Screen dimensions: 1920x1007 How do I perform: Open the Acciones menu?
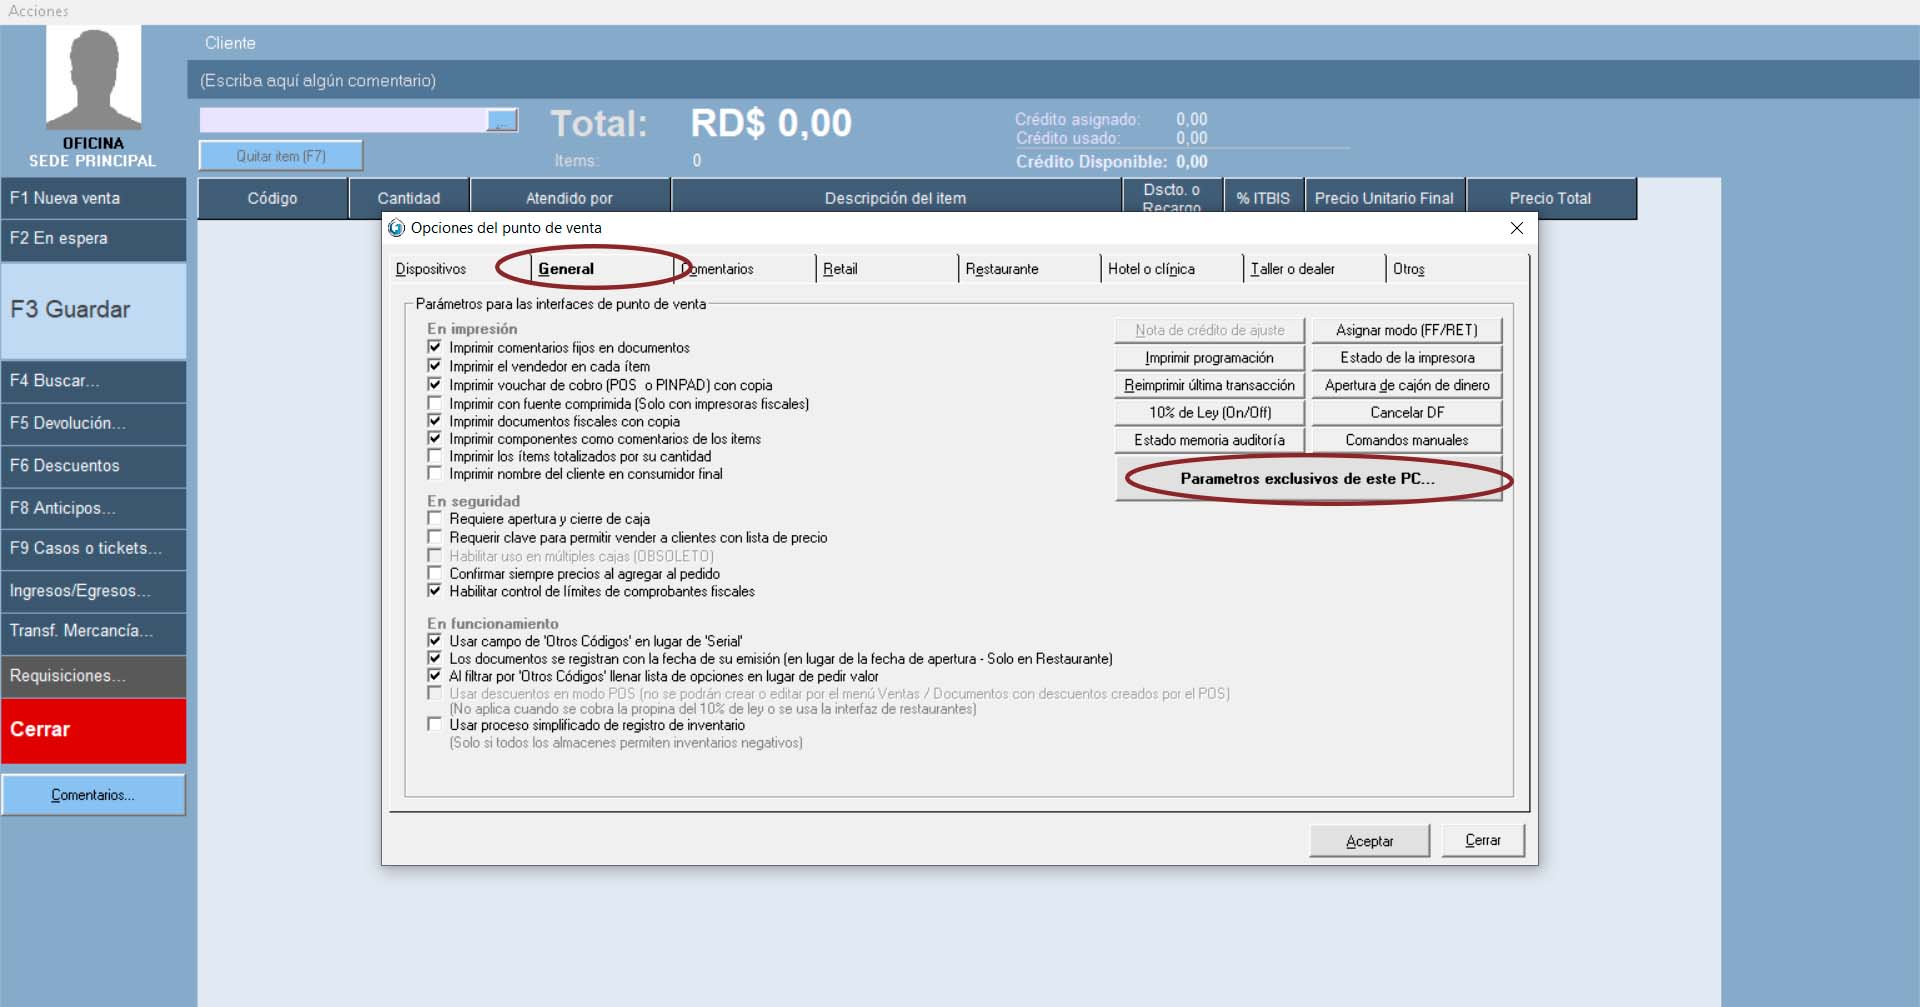click(x=39, y=11)
